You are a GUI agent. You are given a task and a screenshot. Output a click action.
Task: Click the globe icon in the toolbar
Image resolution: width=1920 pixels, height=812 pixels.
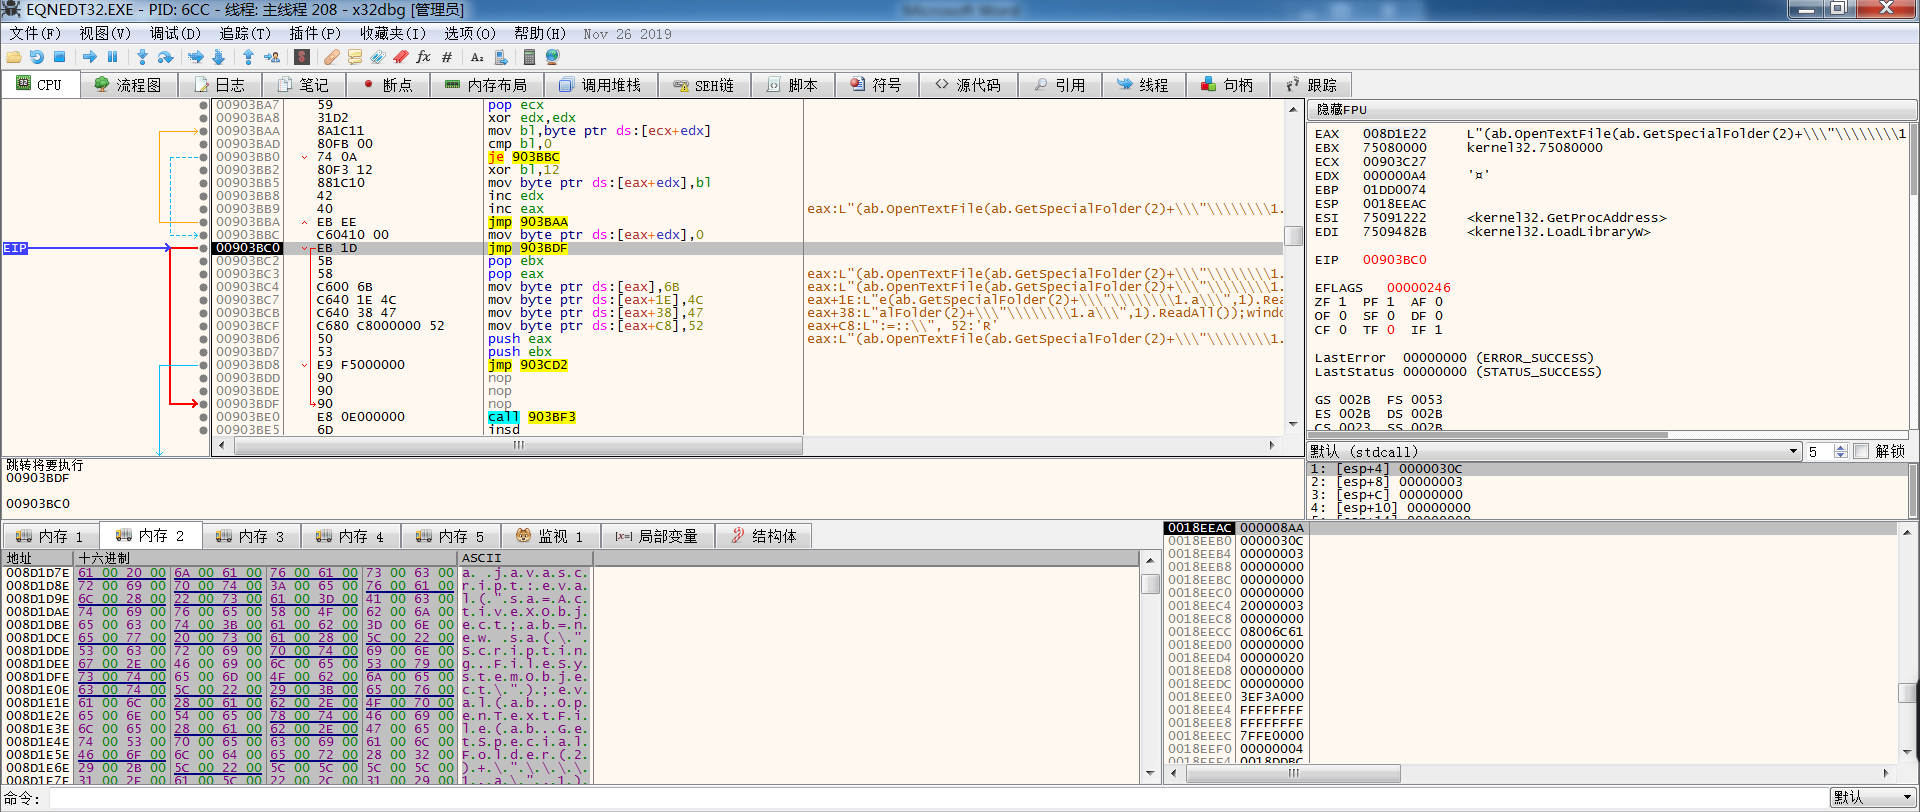click(x=552, y=57)
